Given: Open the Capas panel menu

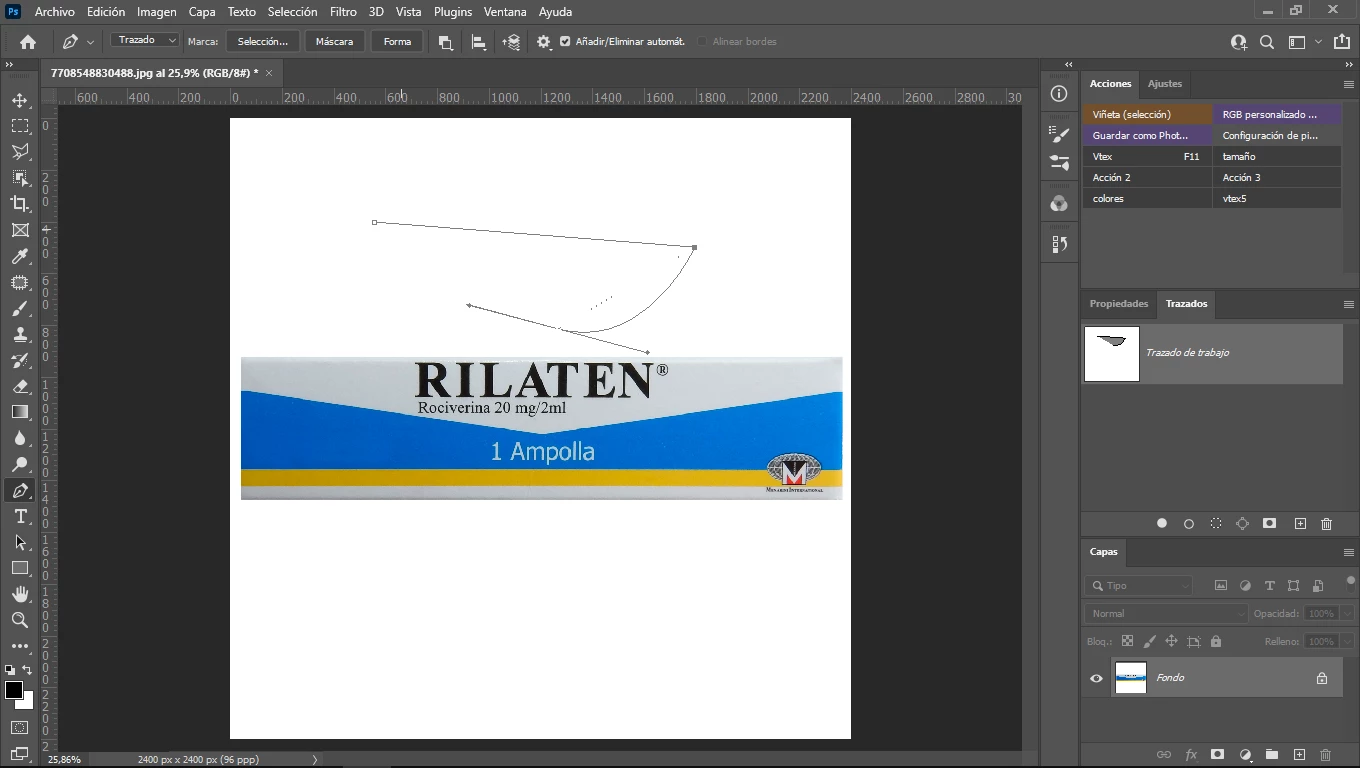Looking at the screenshot, I should [1348, 552].
